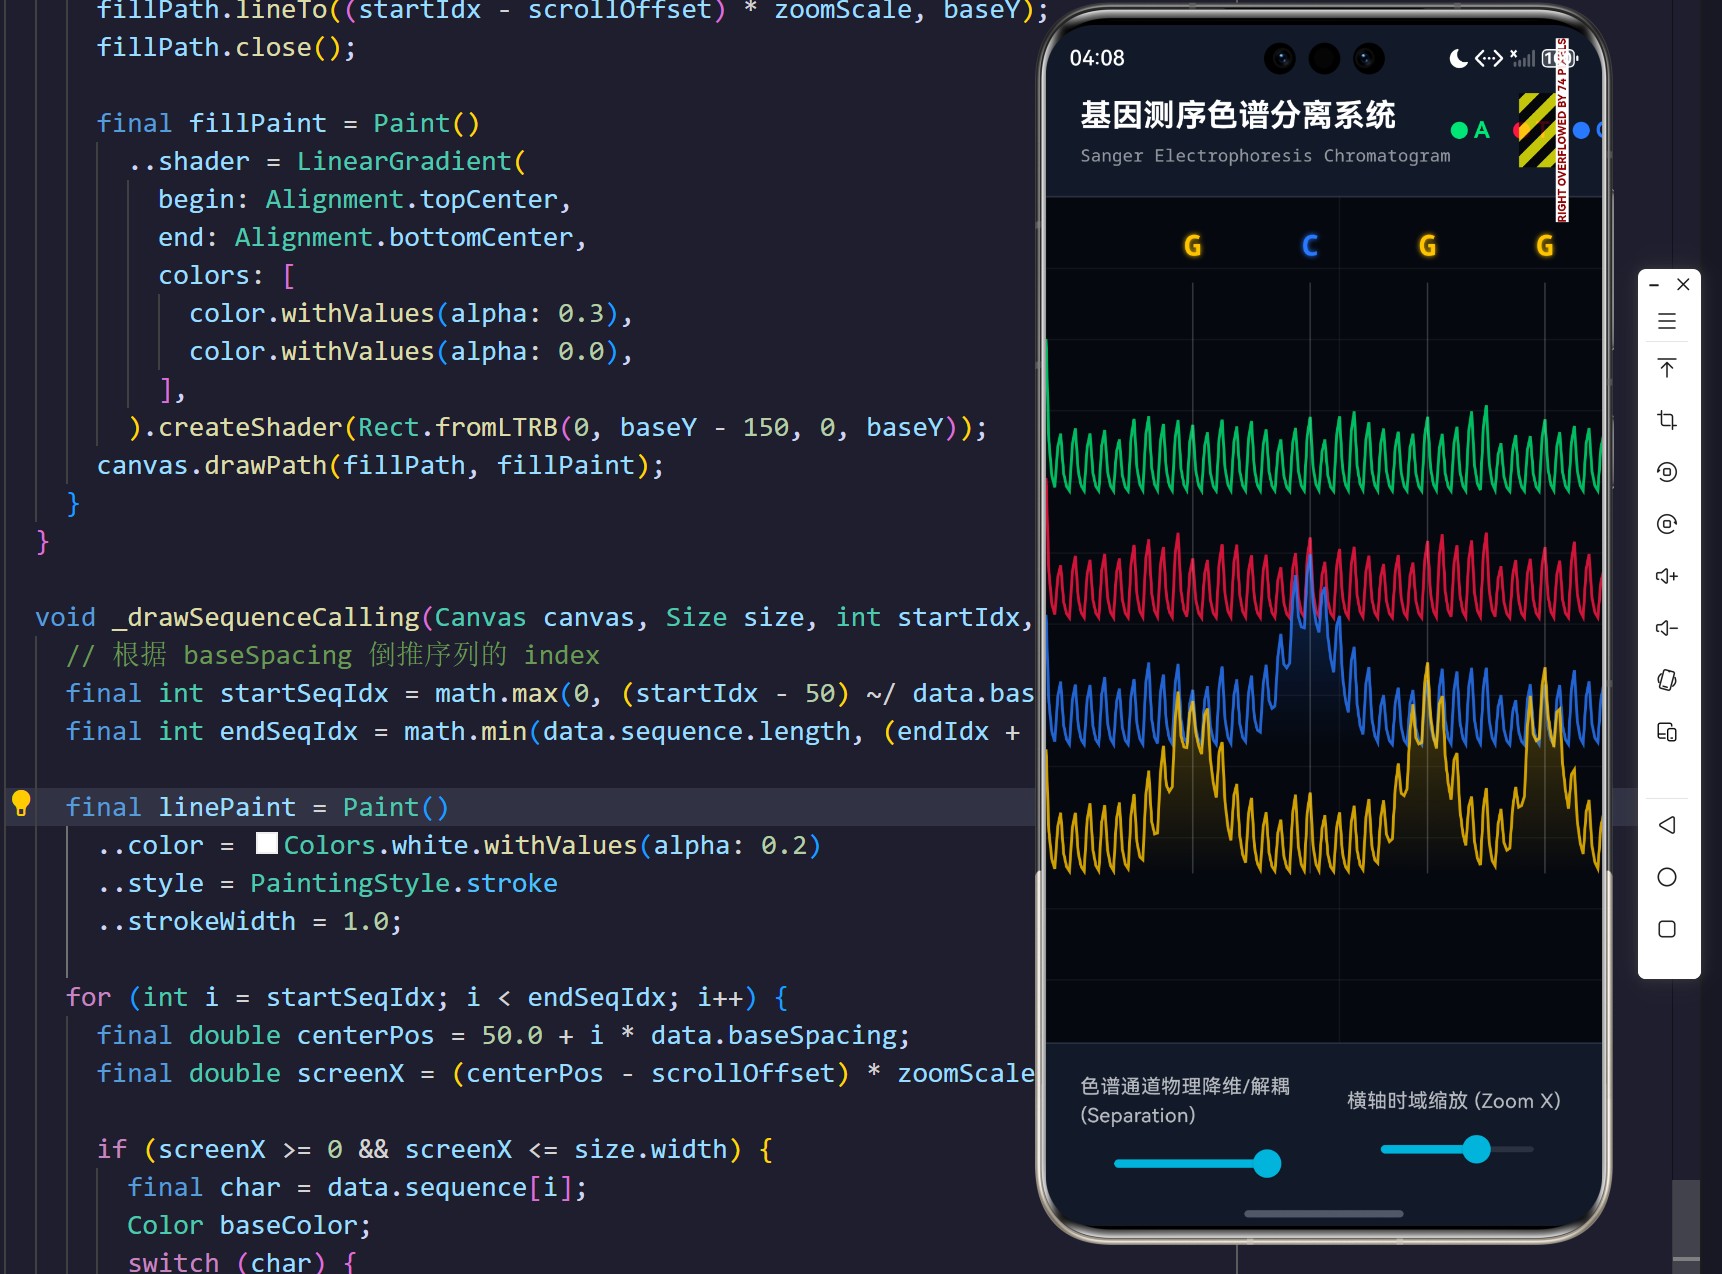Minimize the emulator toolbar panel
This screenshot has height=1274, width=1722.
pyautogui.click(x=1655, y=285)
